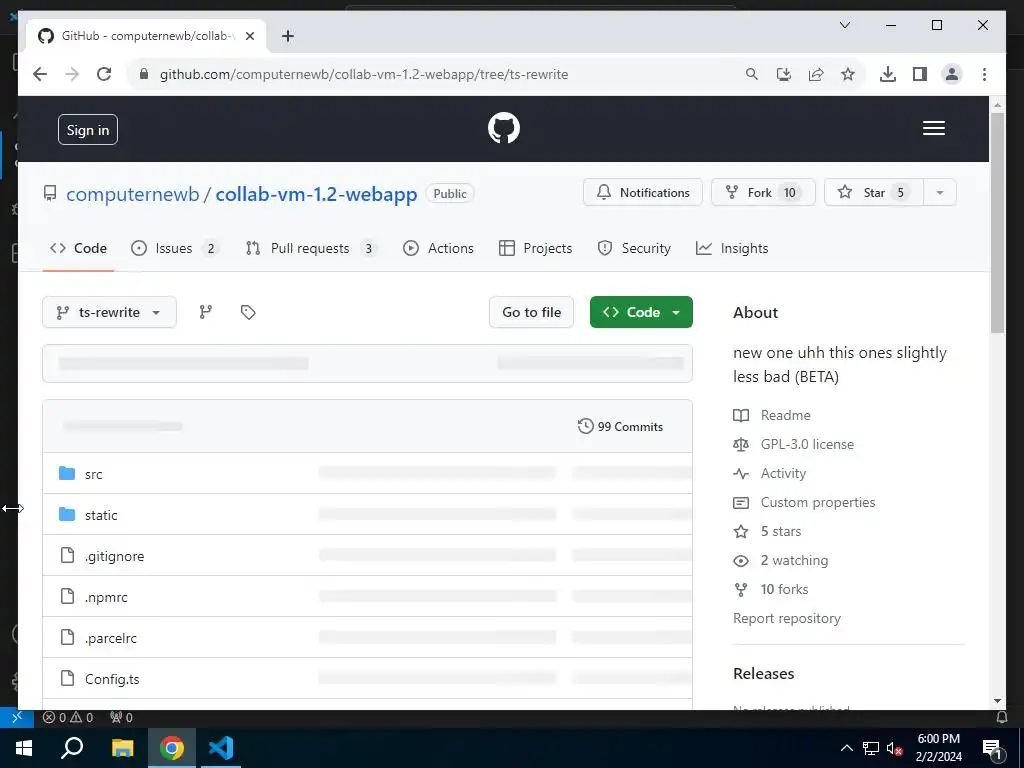The image size is (1024, 768).
Task: Open Chrome three-dot menu
Action: click(x=984, y=74)
